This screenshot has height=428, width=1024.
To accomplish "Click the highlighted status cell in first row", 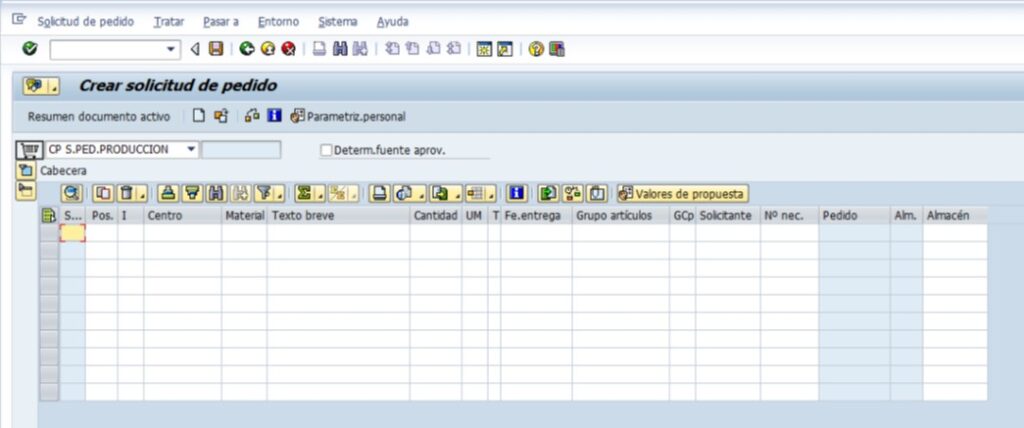I will (x=72, y=233).
